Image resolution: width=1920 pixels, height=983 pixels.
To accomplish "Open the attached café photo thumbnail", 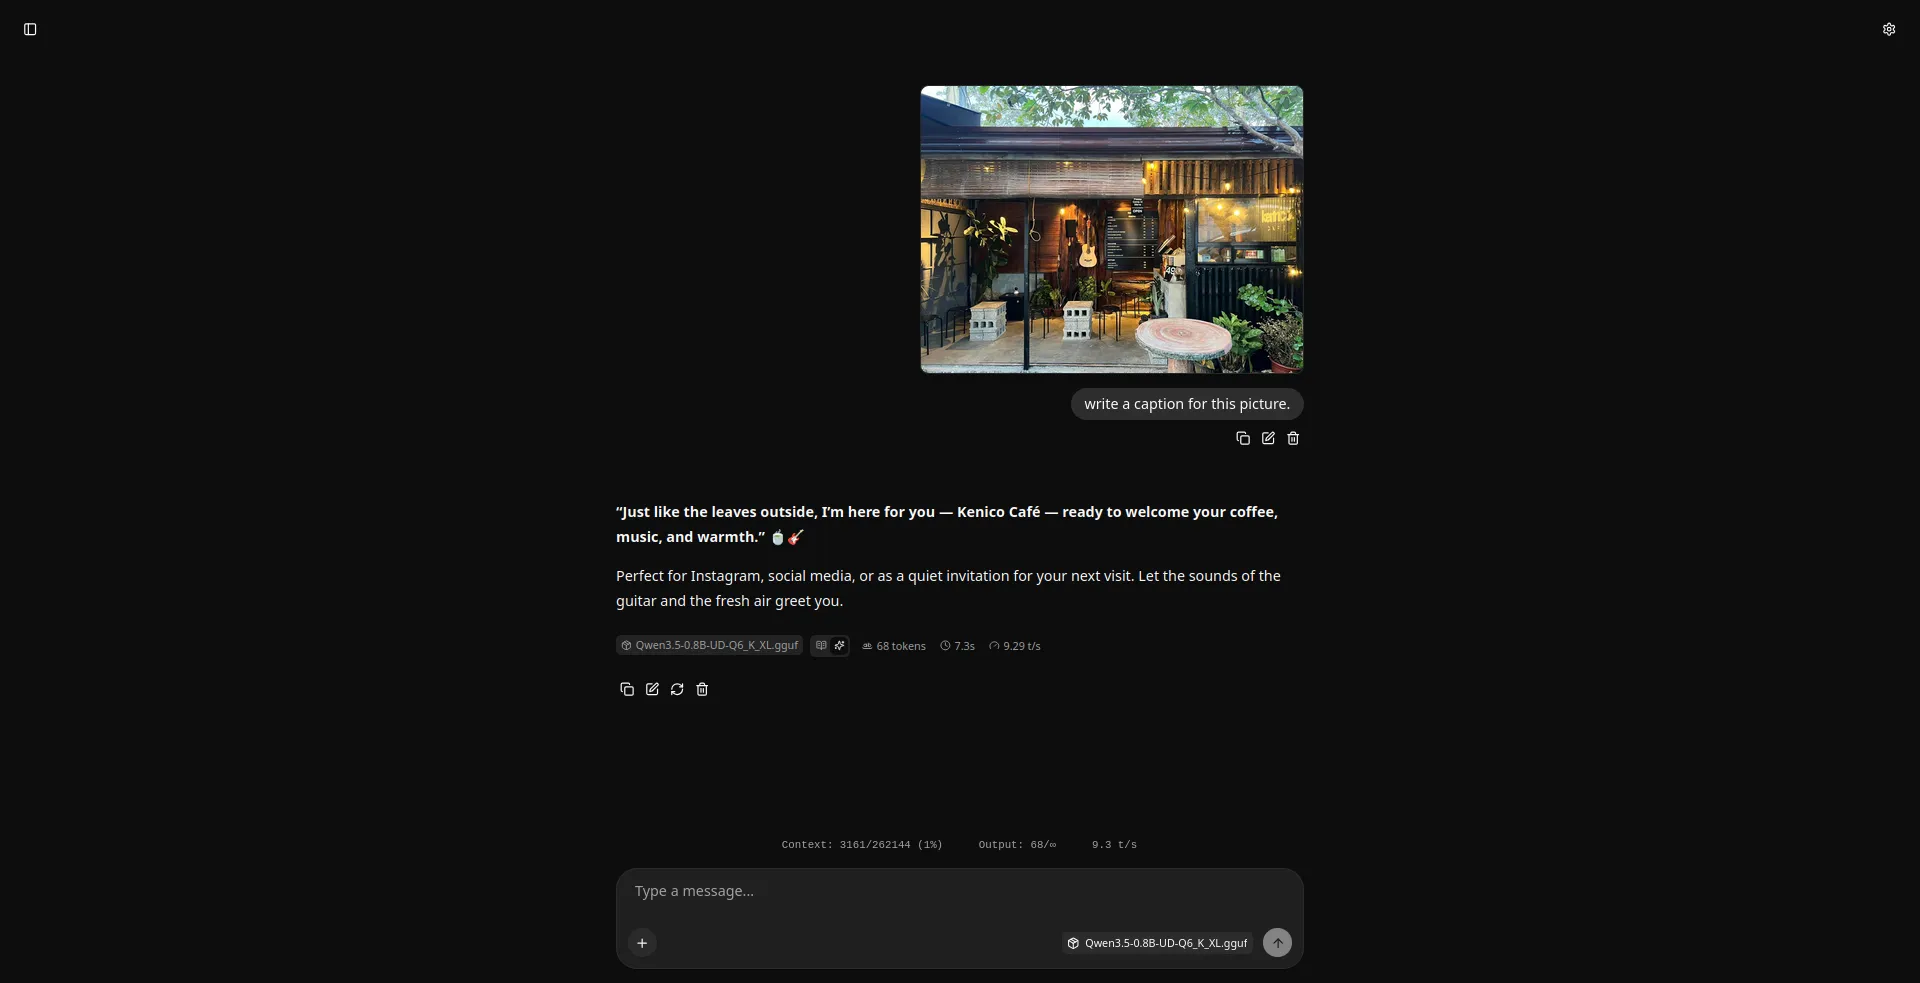I will click(1112, 229).
